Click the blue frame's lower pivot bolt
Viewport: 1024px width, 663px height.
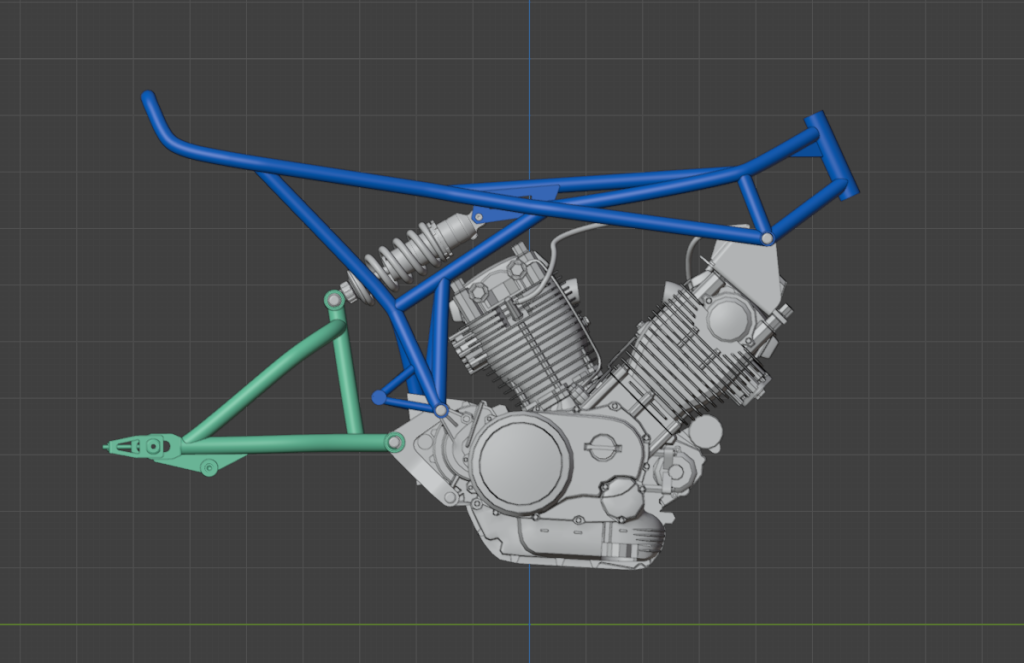tap(441, 410)
